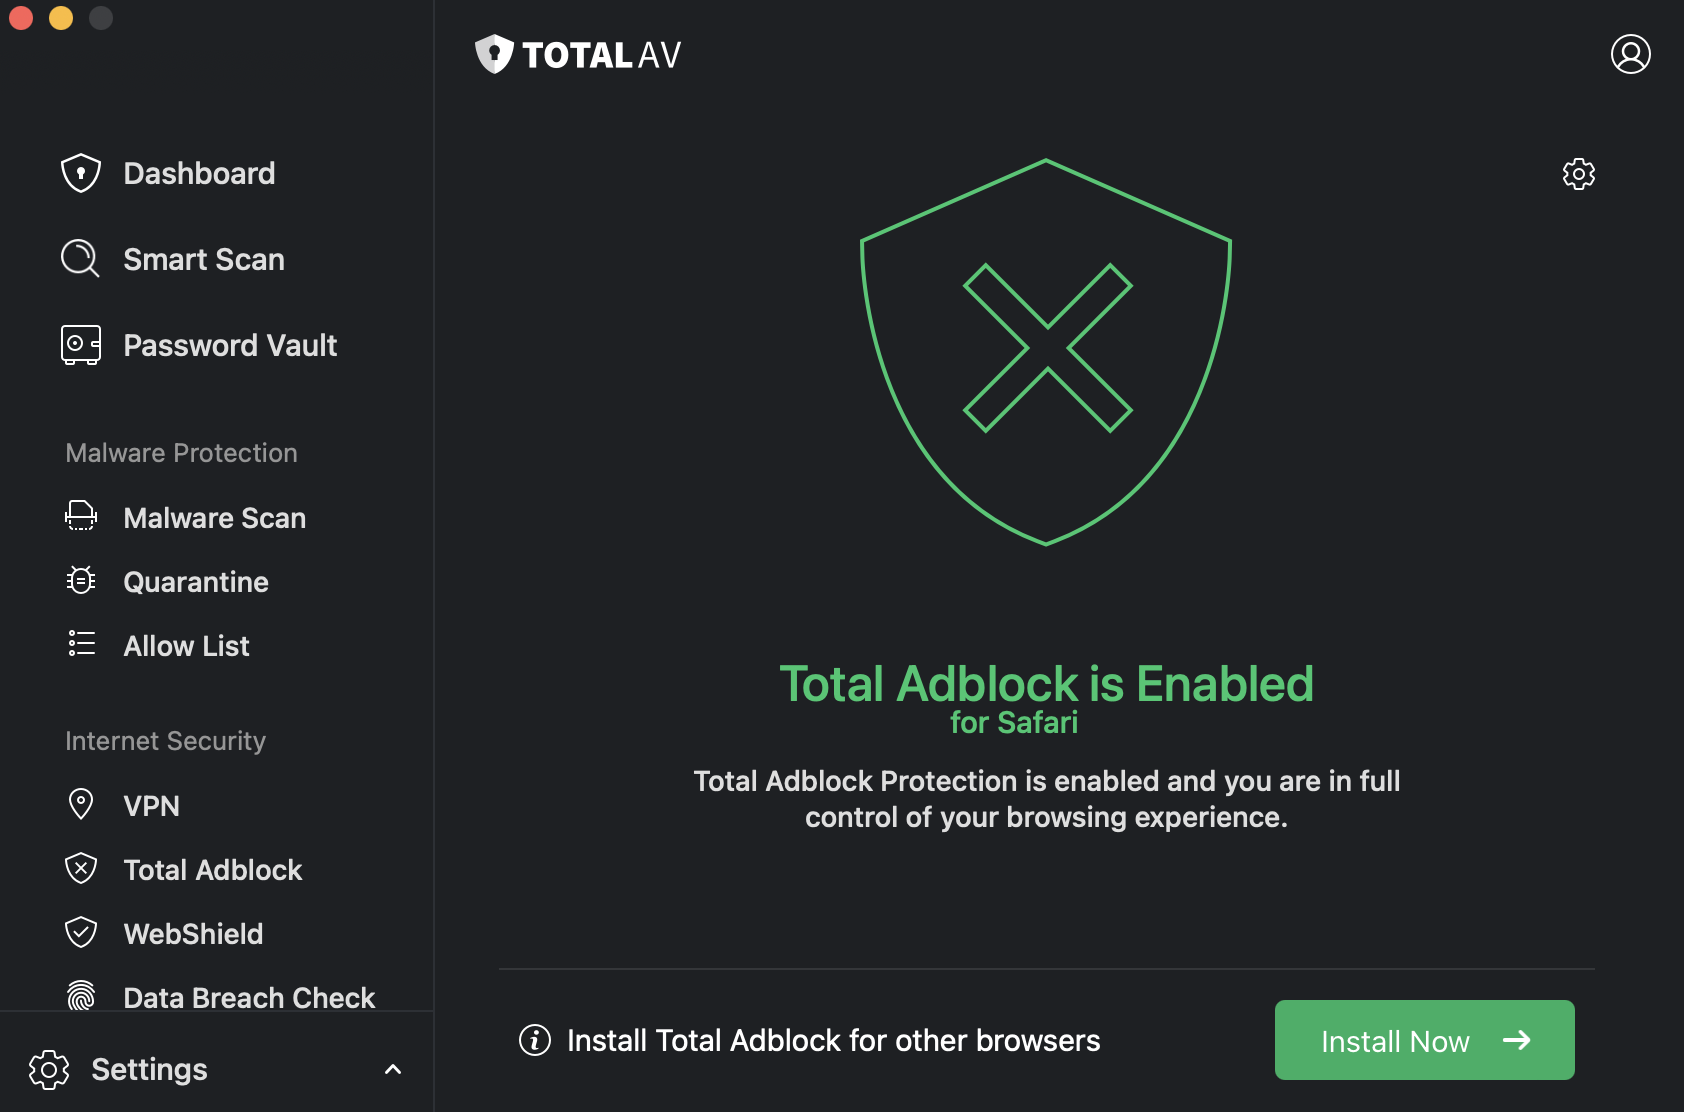Viewport: 1684px width, 1112px height.
Task: Click the Allow List icon
Action: 81,644
